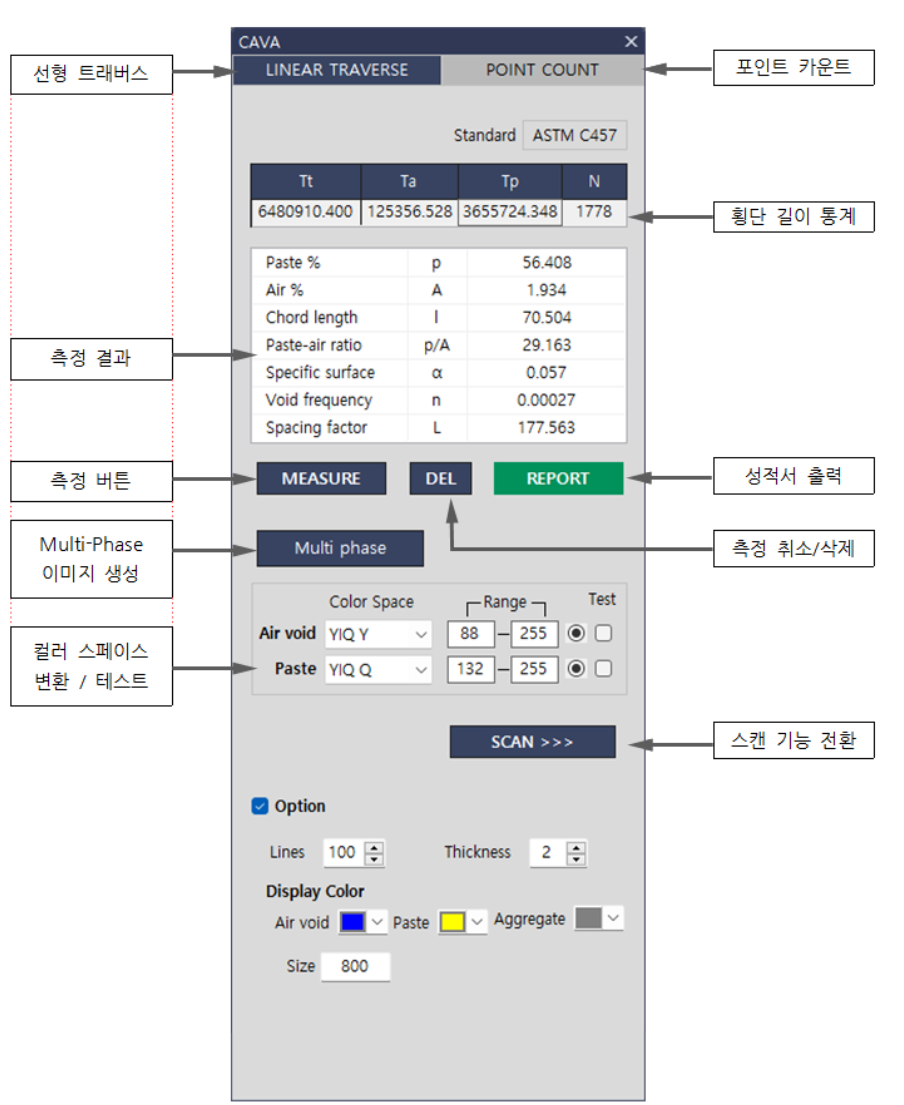
Task: Edit Paste range maximum 255
Action: click(534, 669)
